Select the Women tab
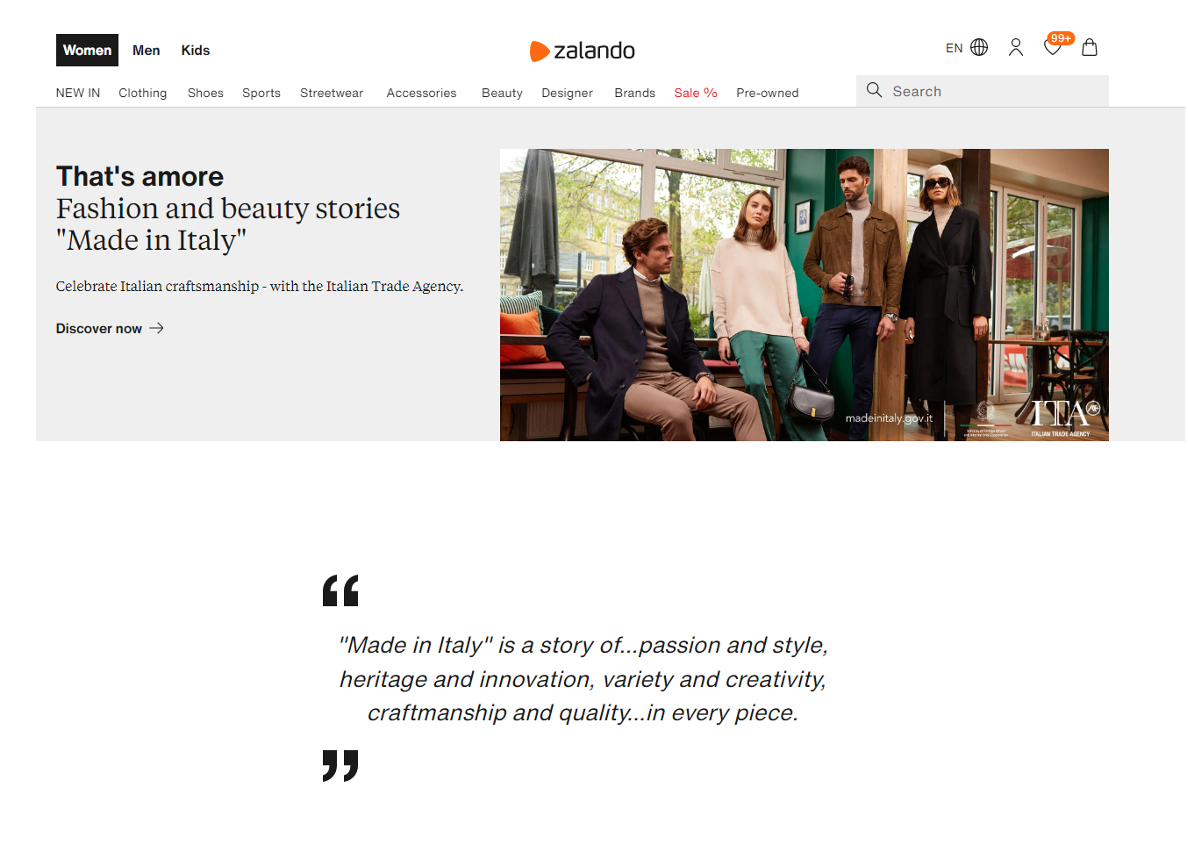The height and width of the screenshot is (848, 1188). (x=87, y=50)
